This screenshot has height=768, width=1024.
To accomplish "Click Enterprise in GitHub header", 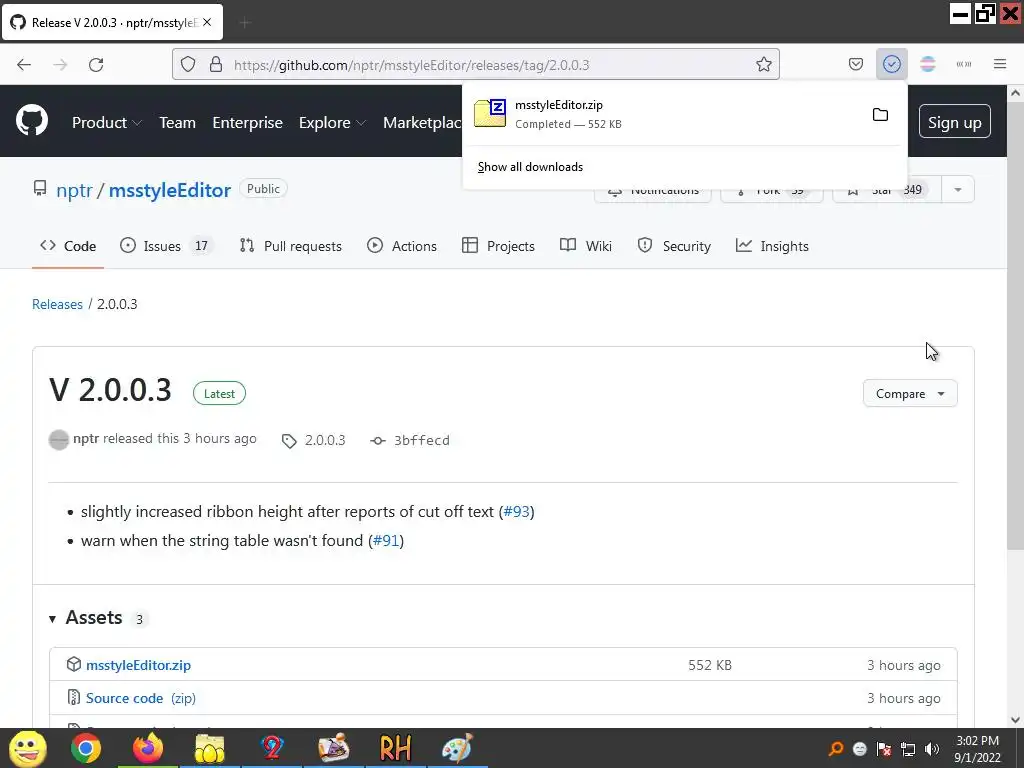I will 248,122.
